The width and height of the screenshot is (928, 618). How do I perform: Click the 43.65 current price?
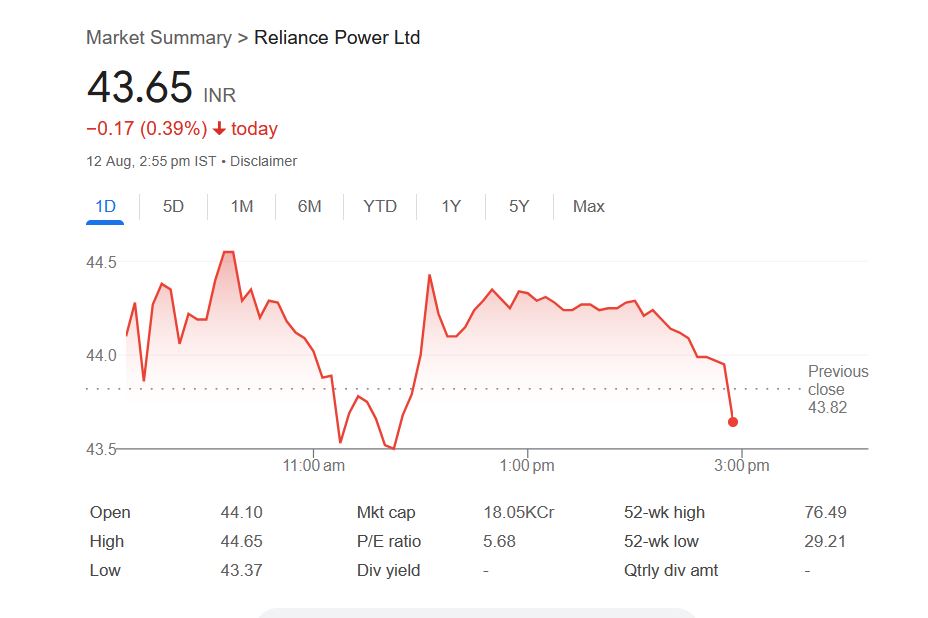click(x=139, y=88)
